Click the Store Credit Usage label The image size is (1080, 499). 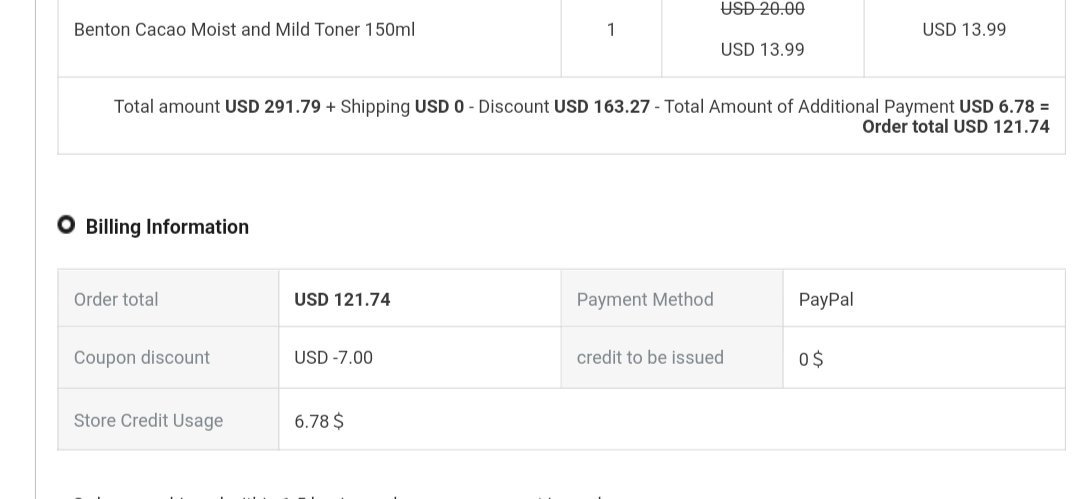(148, 421)
